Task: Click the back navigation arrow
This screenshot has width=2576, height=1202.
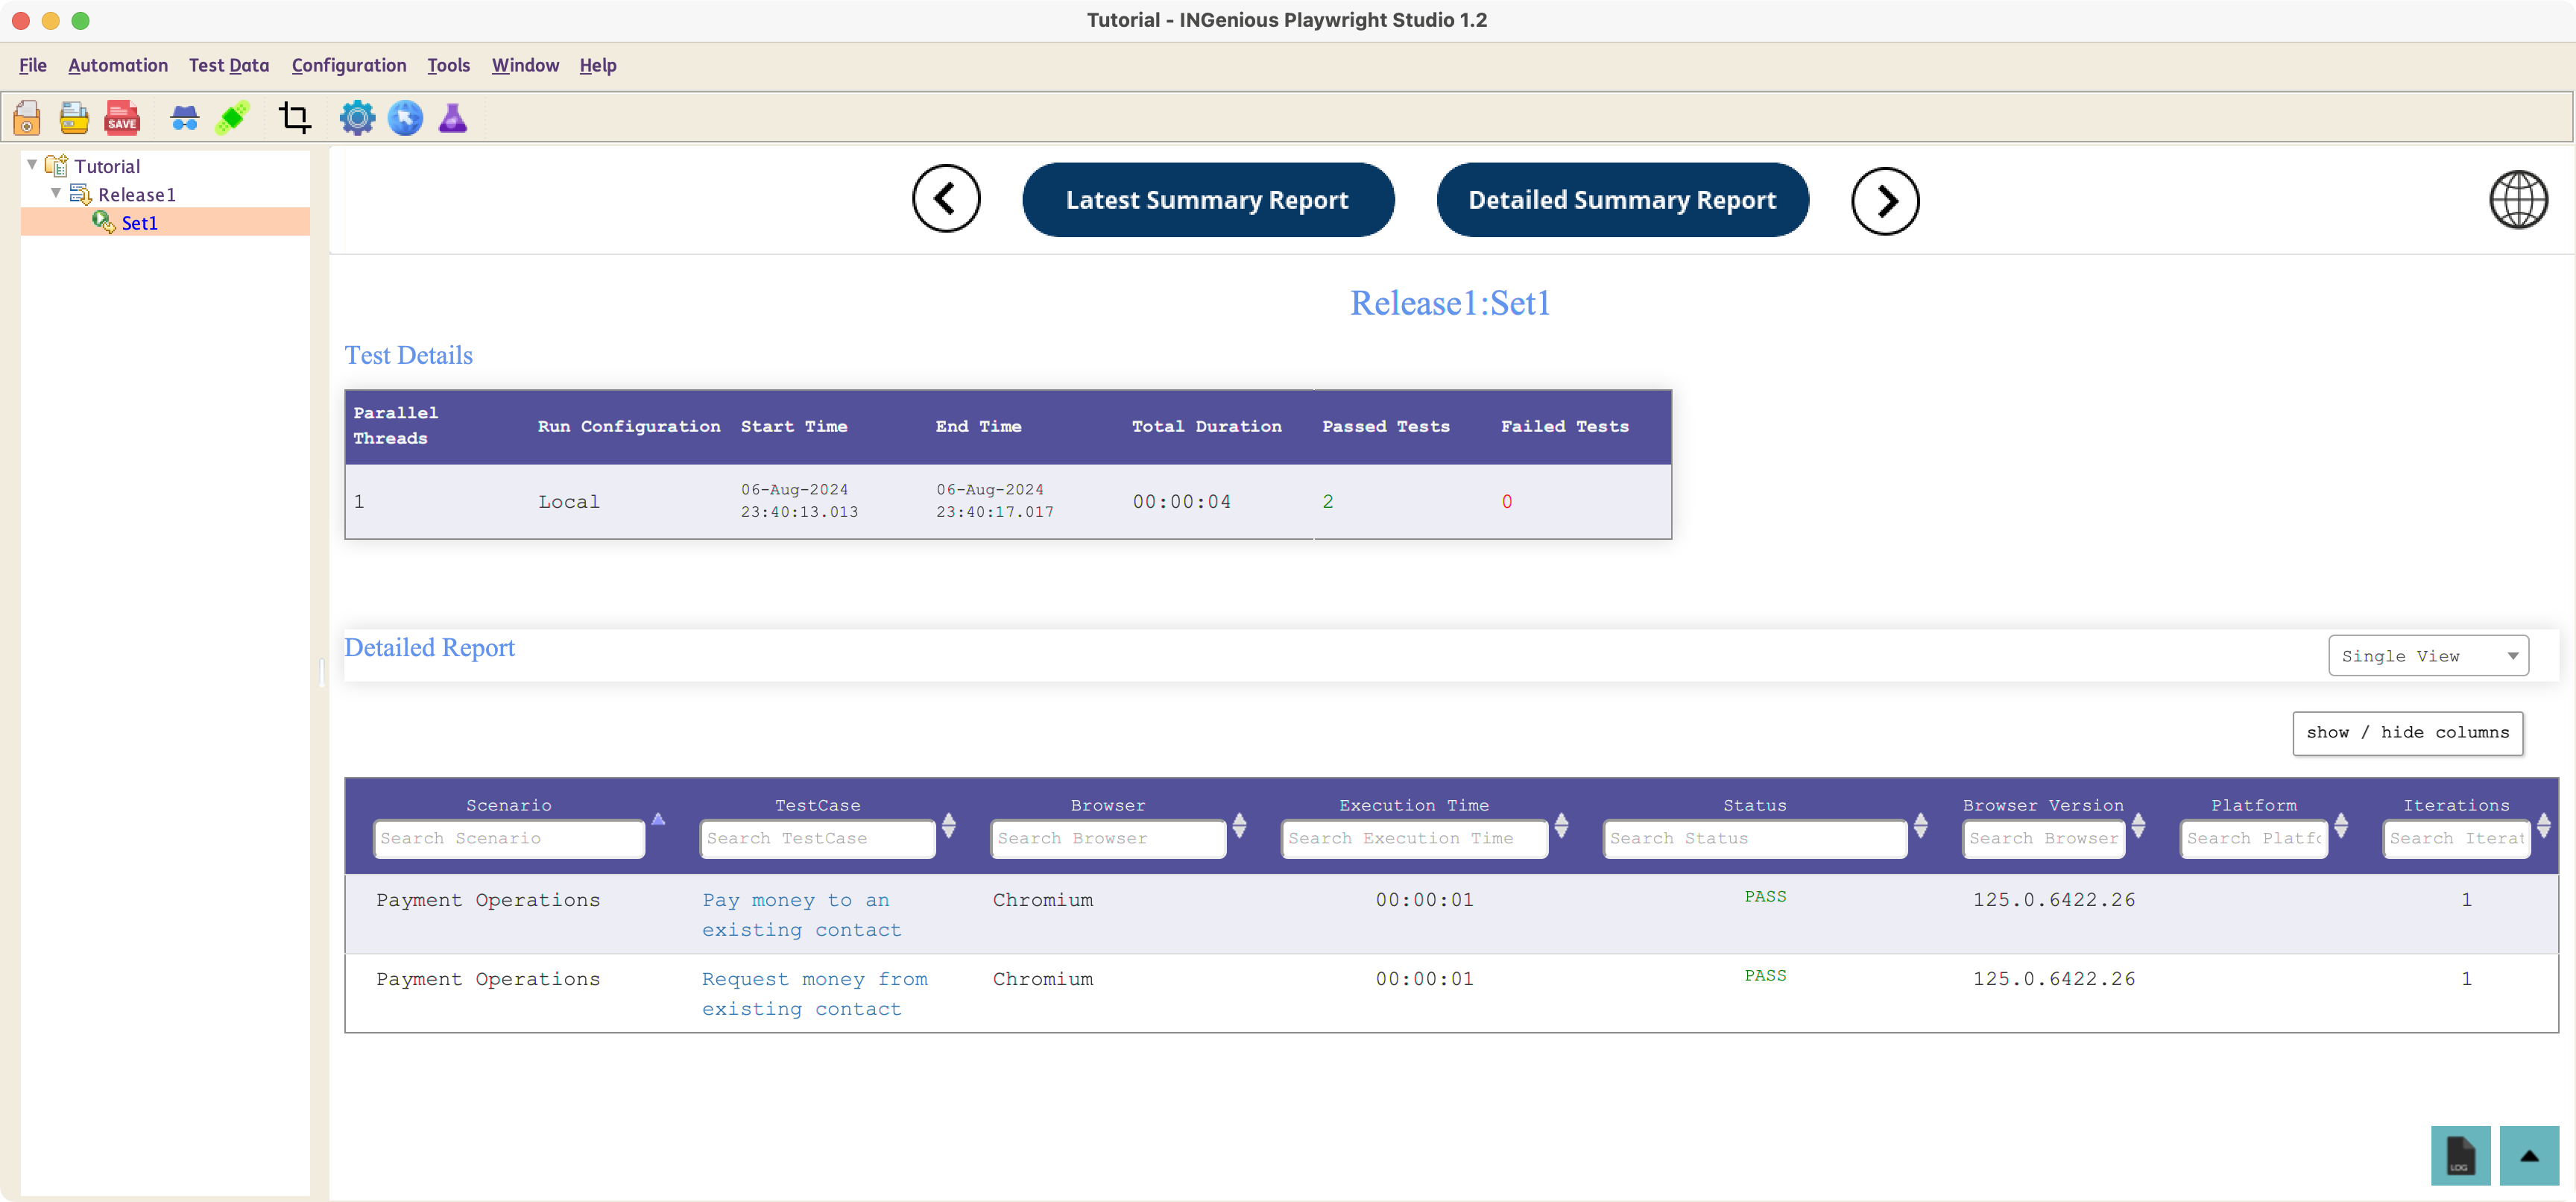Action: [947, 201]
